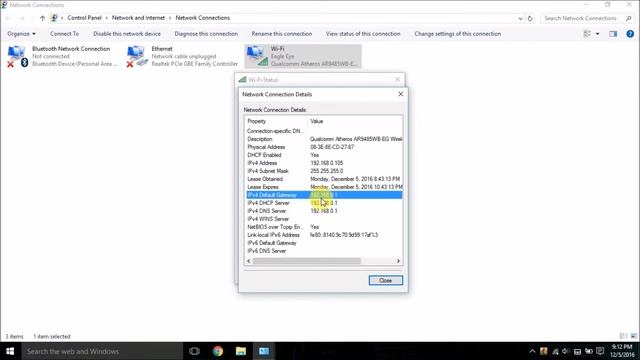This screenshot has height=360, width=640.
Task: Close the Network Connection Details dialog
Action: (x=401, y=94)
